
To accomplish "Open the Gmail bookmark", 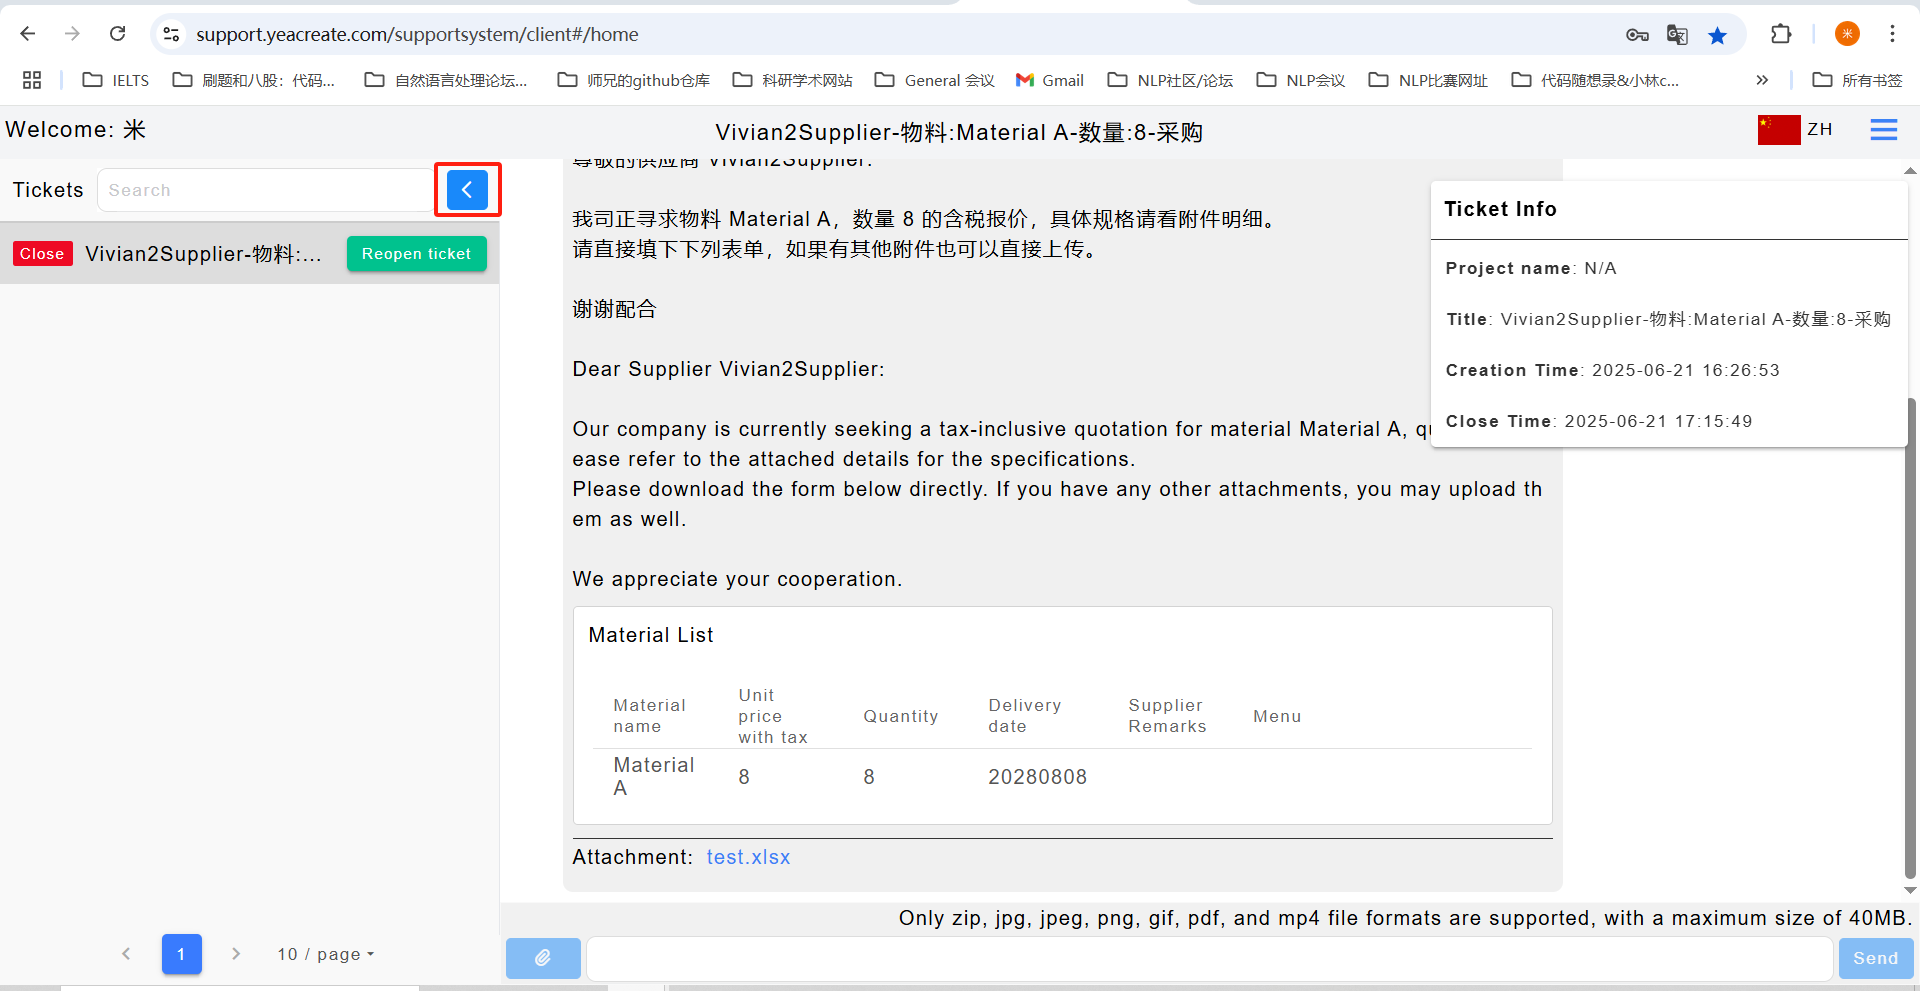I will 1050,80.
